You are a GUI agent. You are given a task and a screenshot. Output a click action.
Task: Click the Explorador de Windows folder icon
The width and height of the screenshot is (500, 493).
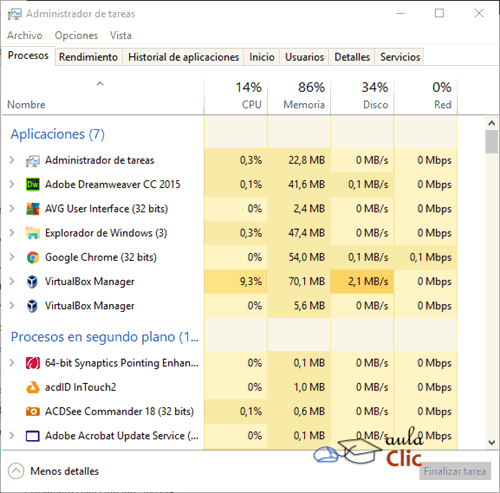click(x=33, y=233)
